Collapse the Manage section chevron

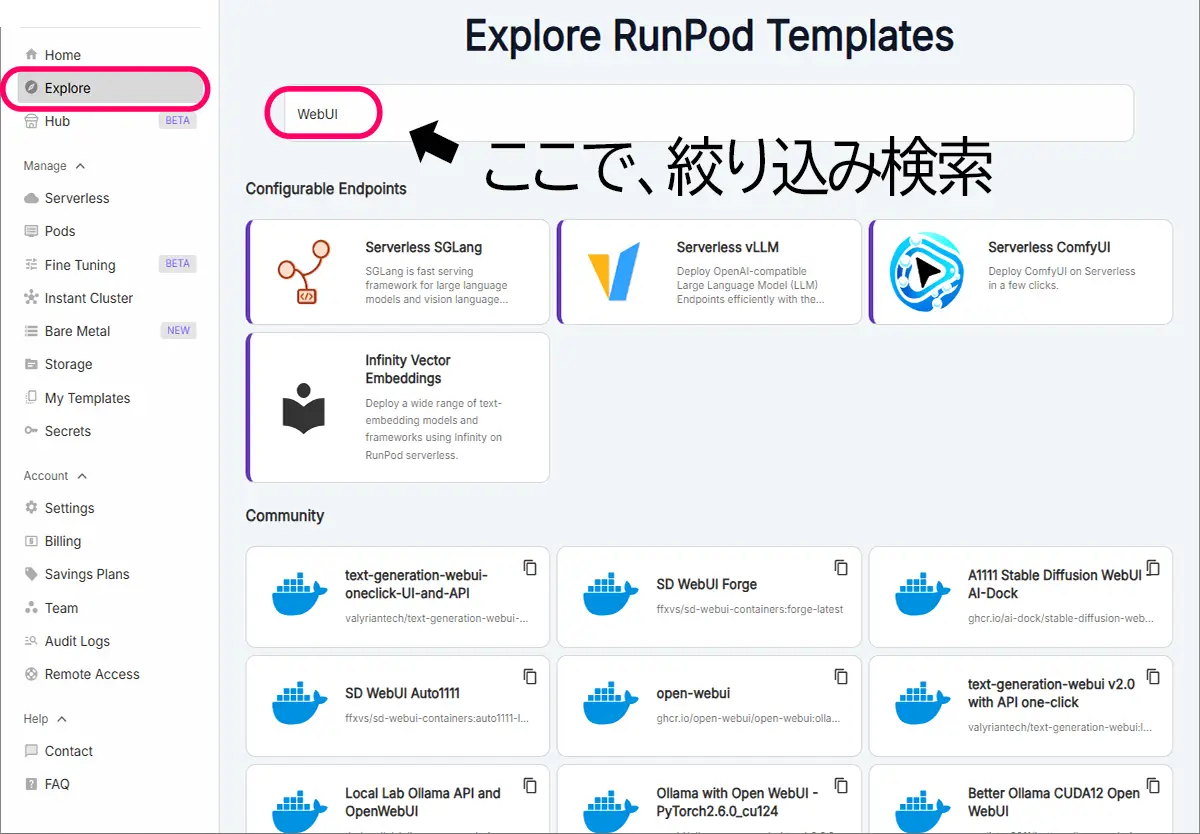click(x=81, y=166)
